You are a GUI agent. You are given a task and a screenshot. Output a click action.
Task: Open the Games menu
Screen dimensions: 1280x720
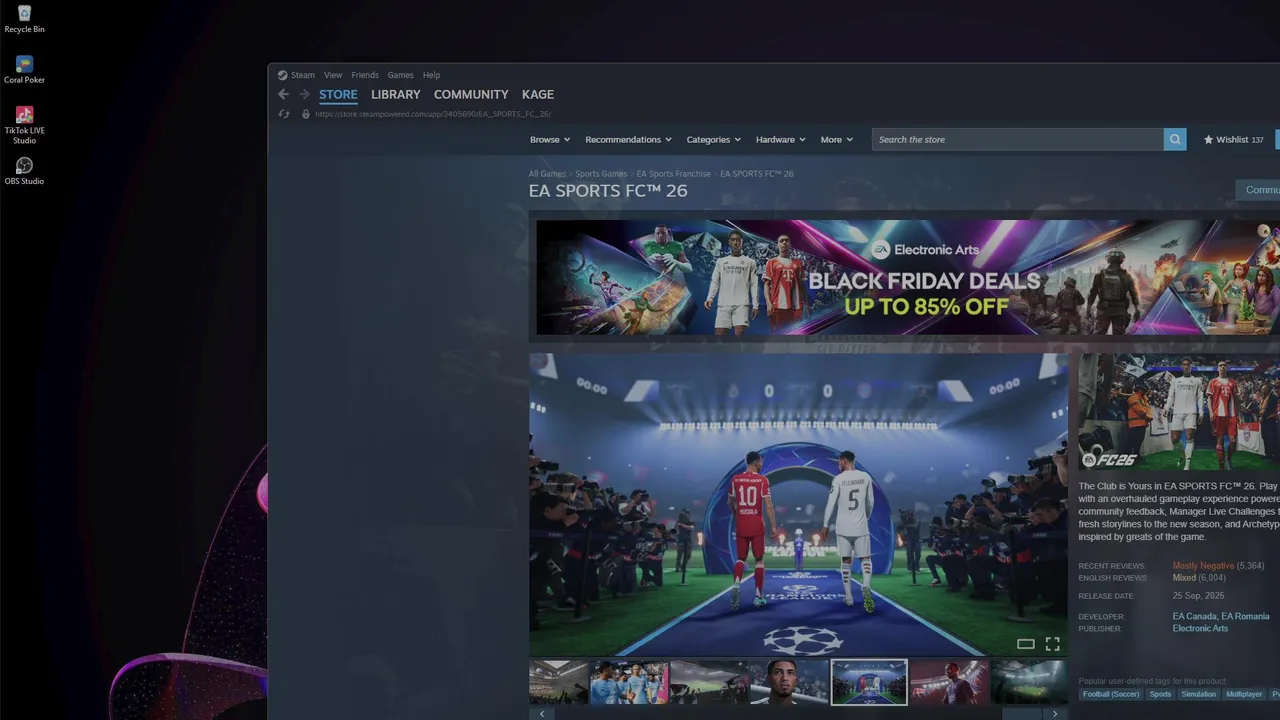[400, 75]
